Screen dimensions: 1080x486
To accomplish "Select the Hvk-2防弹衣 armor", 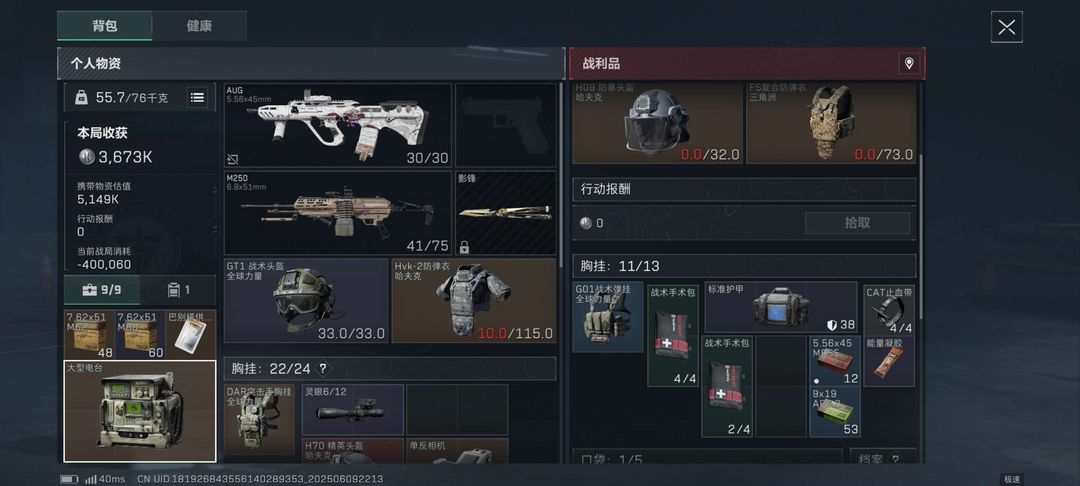I will tap(474, 300).
